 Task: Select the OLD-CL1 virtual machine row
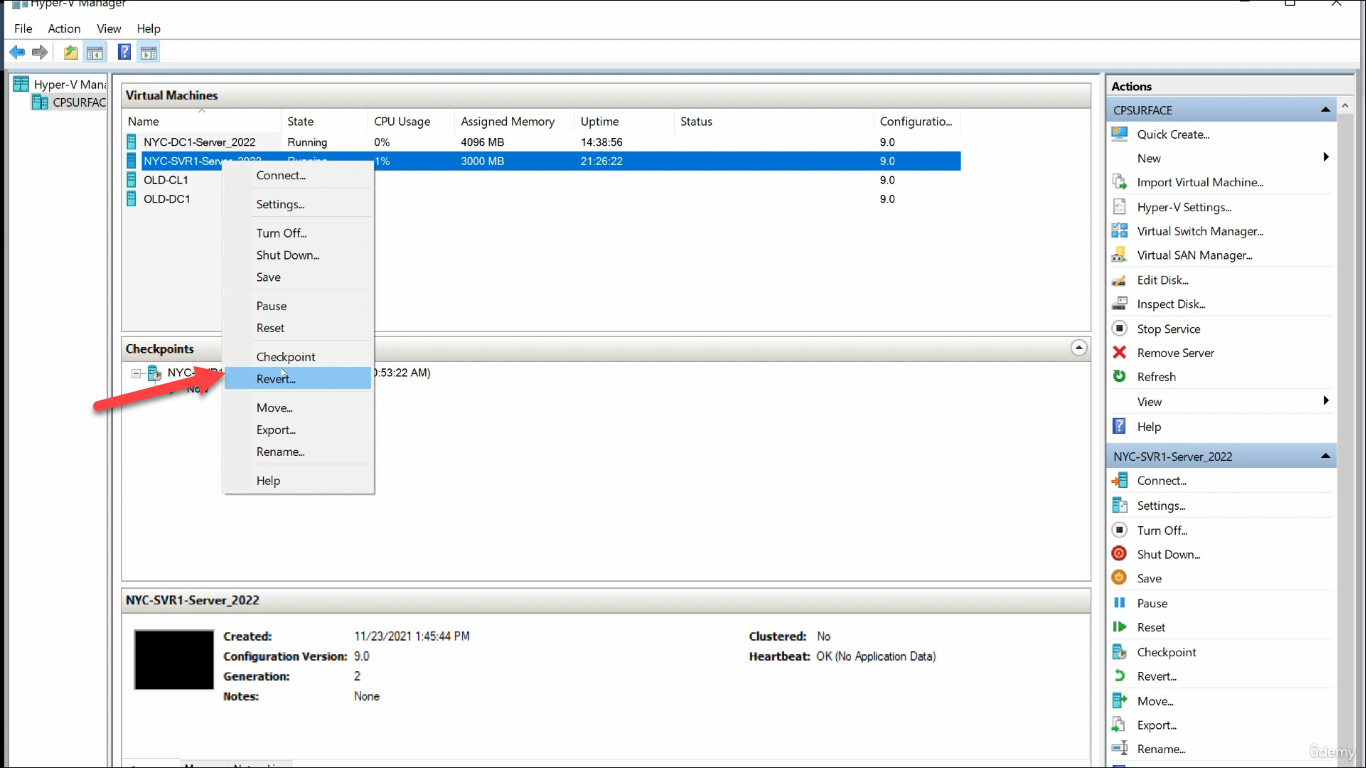pos(541,180)
